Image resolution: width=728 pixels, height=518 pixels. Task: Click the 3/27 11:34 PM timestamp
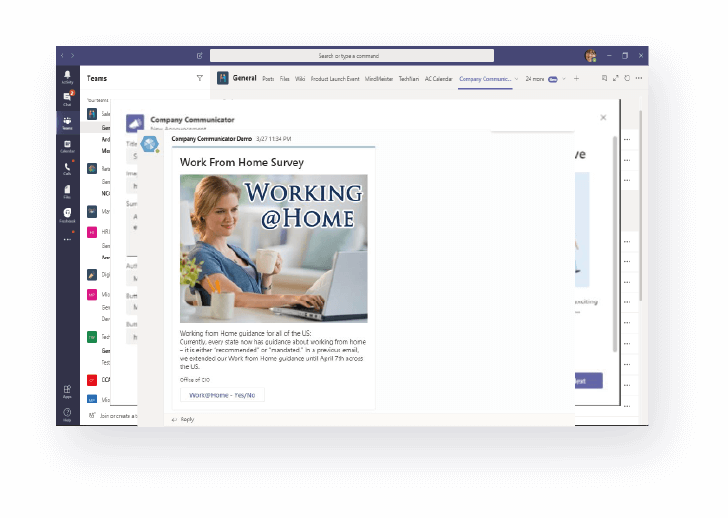(x=273, y=139)
